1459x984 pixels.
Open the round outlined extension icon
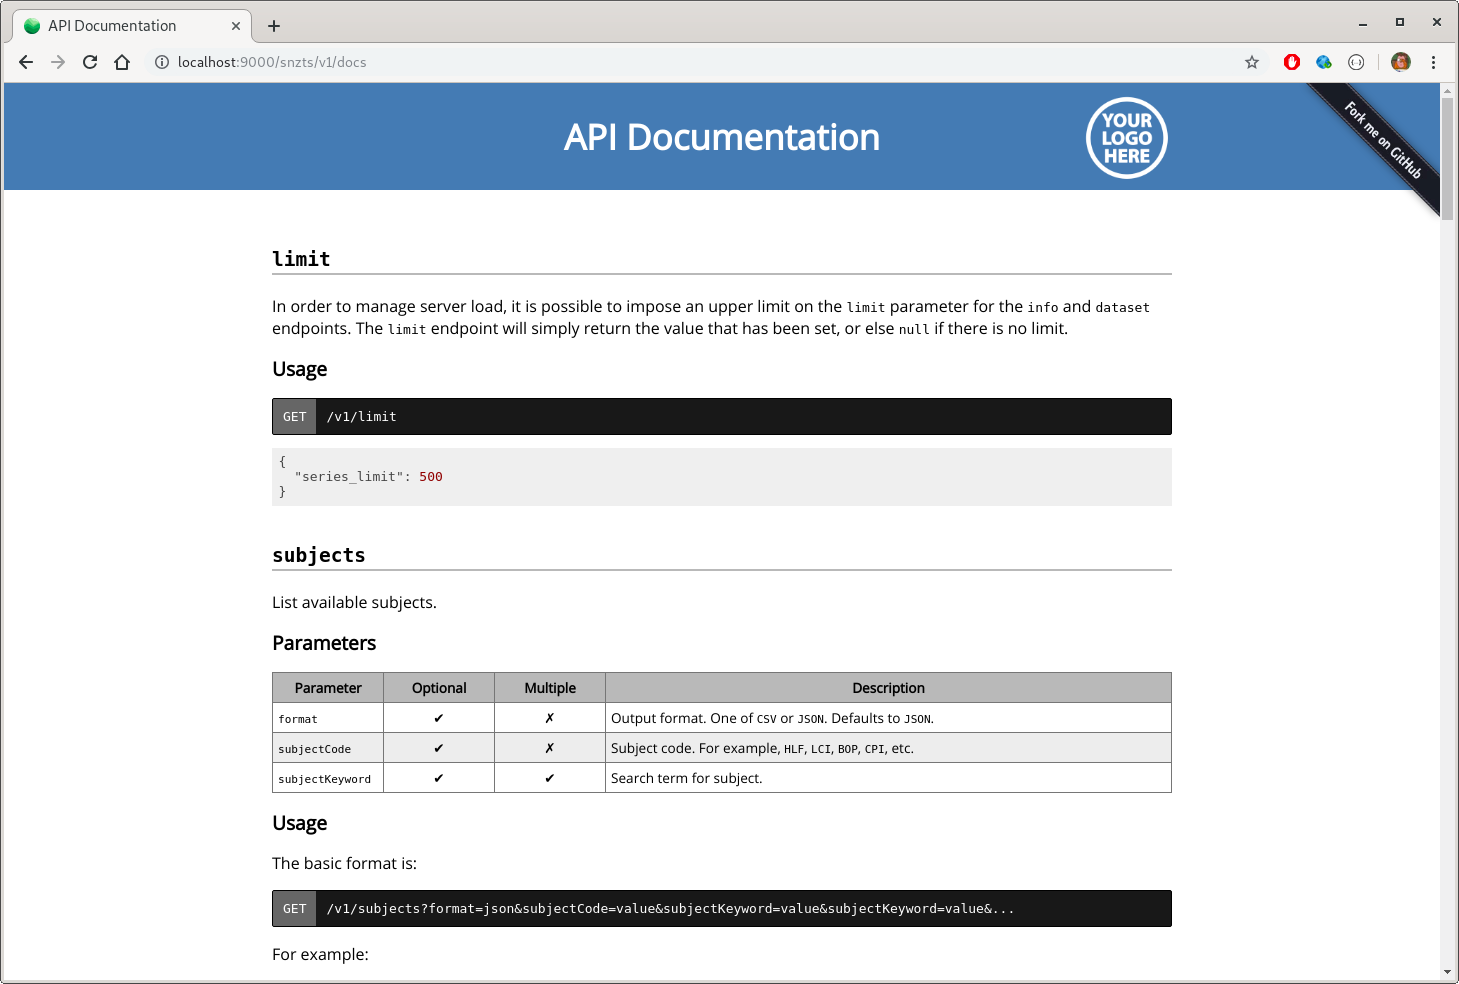point(1356,62)
